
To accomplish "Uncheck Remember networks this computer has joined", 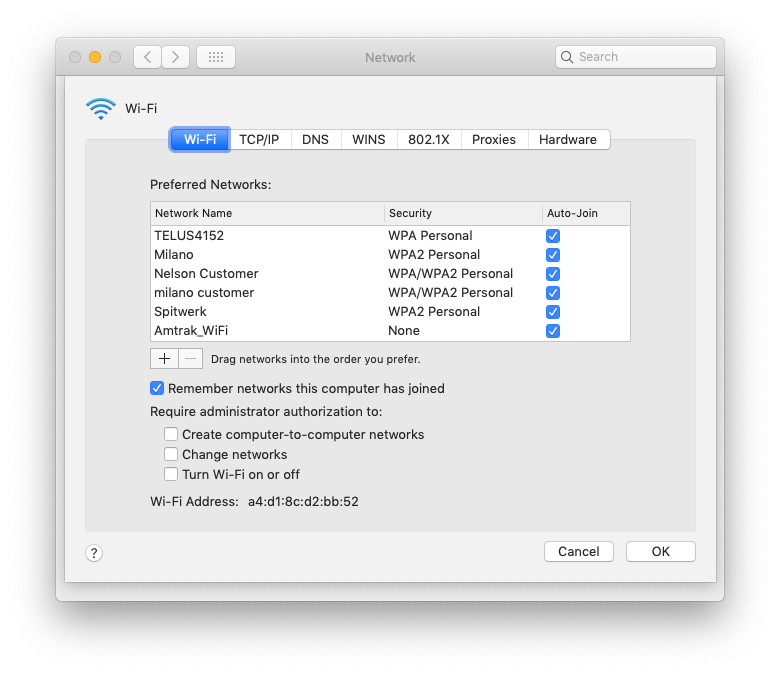I will click(157, 388).
